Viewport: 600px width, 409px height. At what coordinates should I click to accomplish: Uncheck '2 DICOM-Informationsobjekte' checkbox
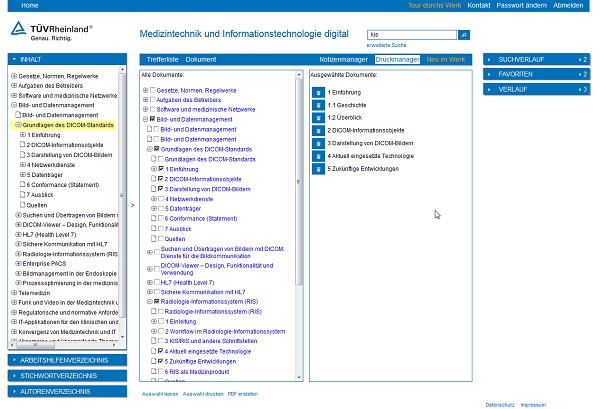coord(161,179)
